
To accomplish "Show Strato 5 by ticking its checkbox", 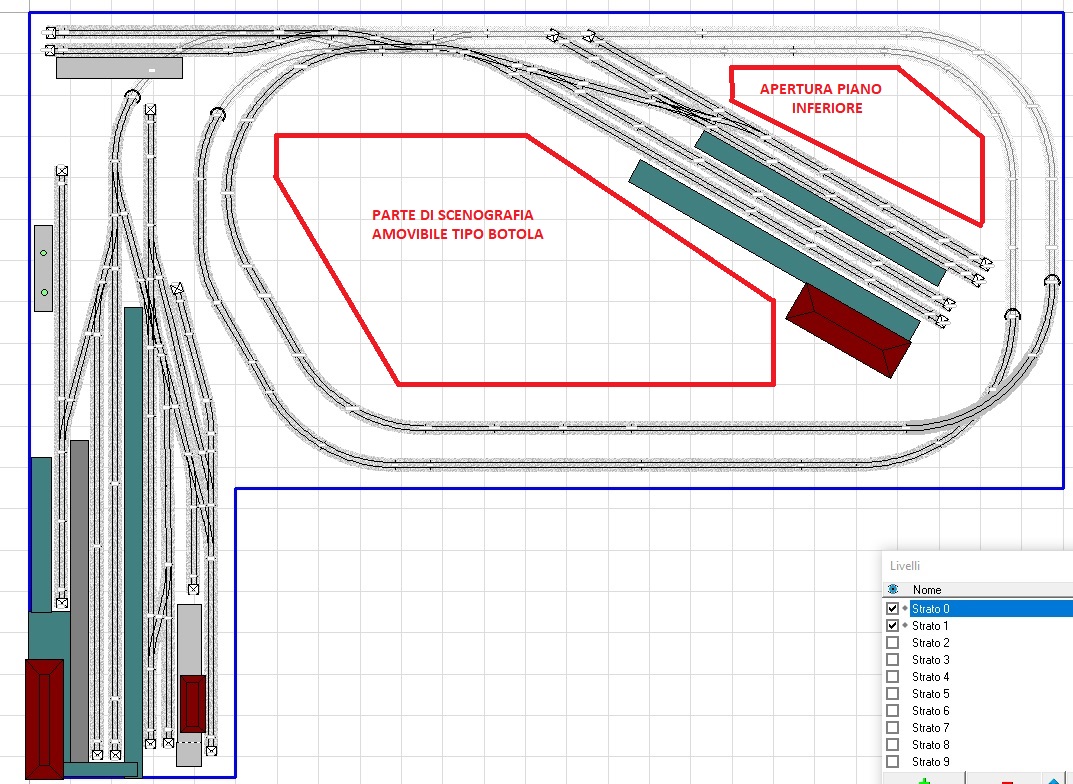I will click(892, 694).
